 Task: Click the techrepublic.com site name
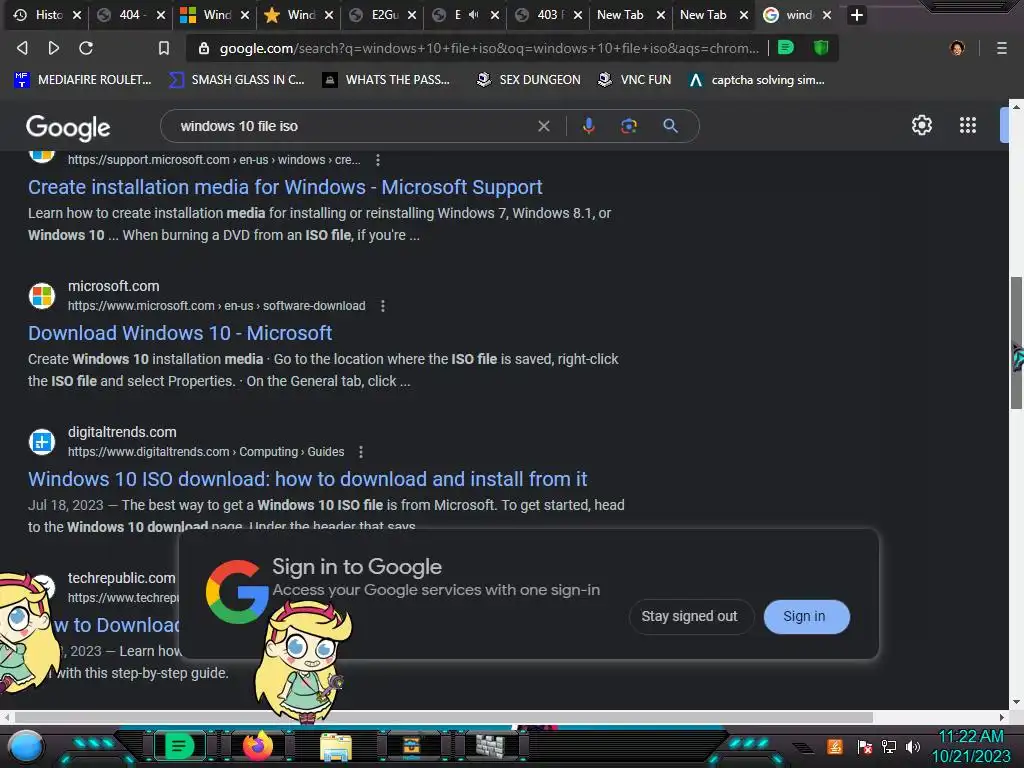click(121, 578)
